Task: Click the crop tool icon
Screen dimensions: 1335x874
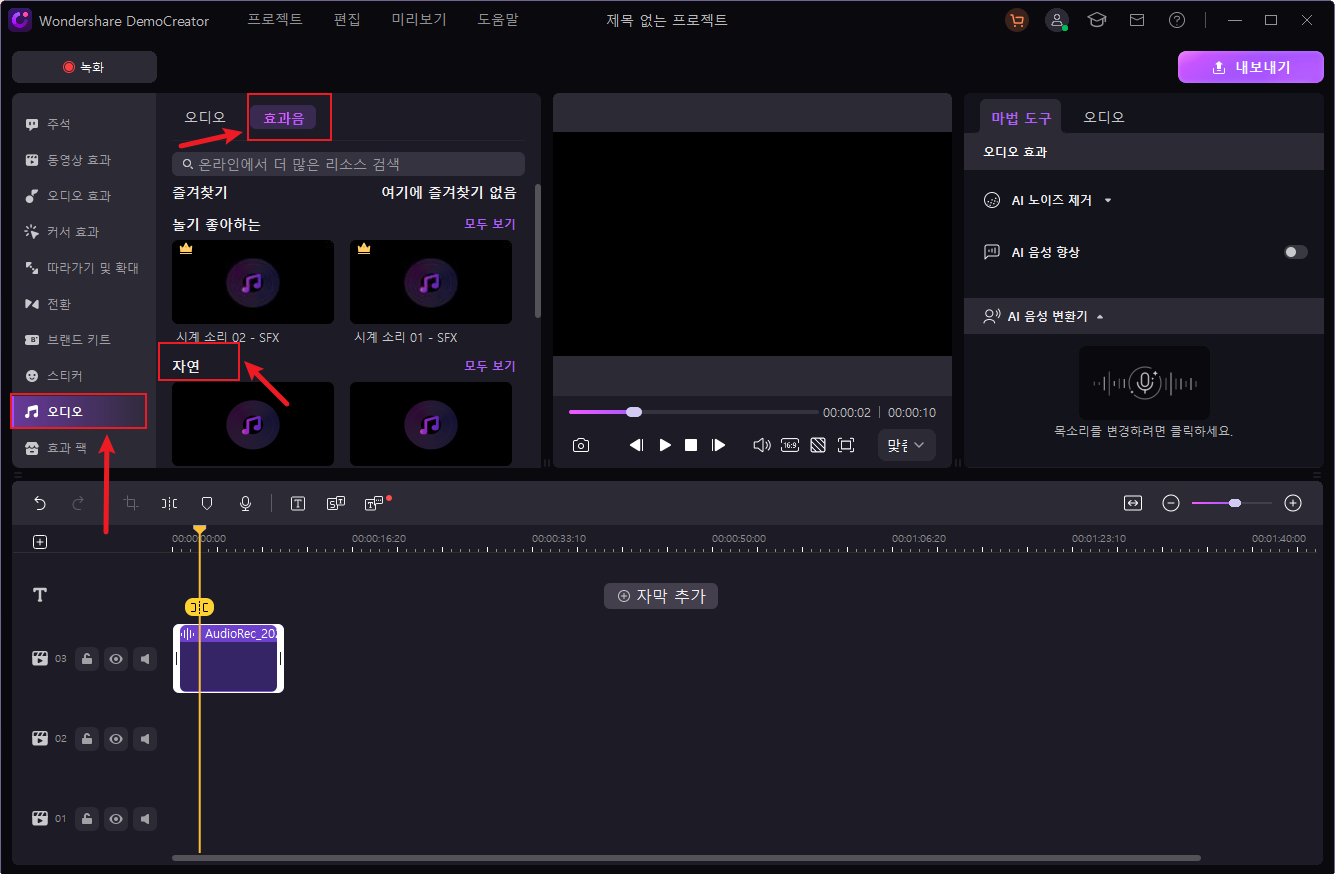Action: click(130, 503)
